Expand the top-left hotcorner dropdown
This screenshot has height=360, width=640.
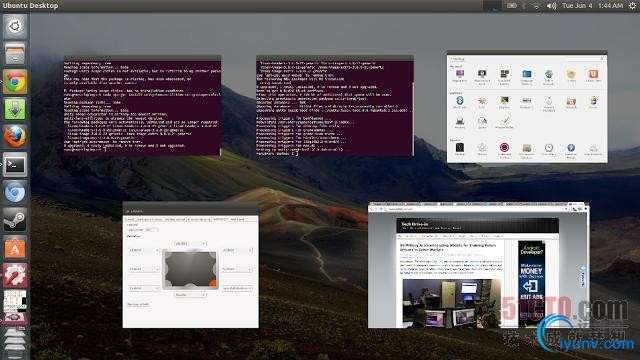point(144,250)
